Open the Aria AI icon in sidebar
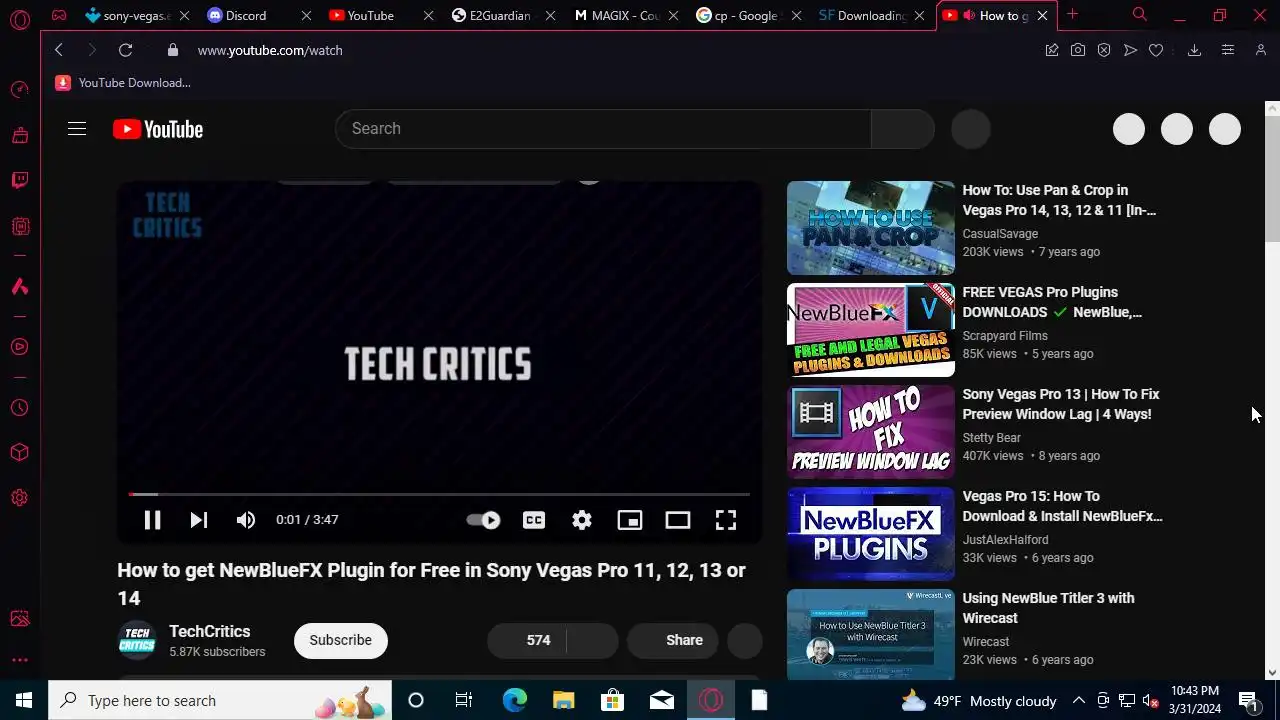The height and width of the screenshot is (720, 1280). pos(20,287)
